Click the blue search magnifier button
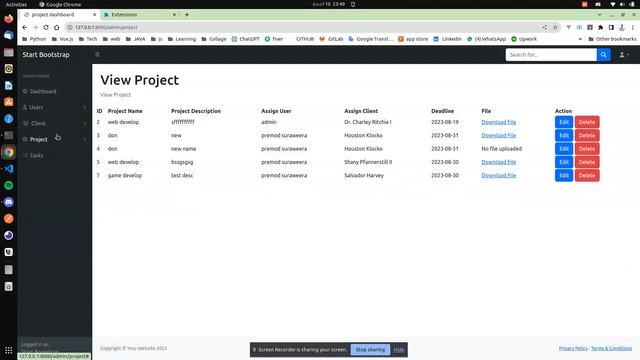Viewport: 640px width, 360px height. [x=603, y=55]
